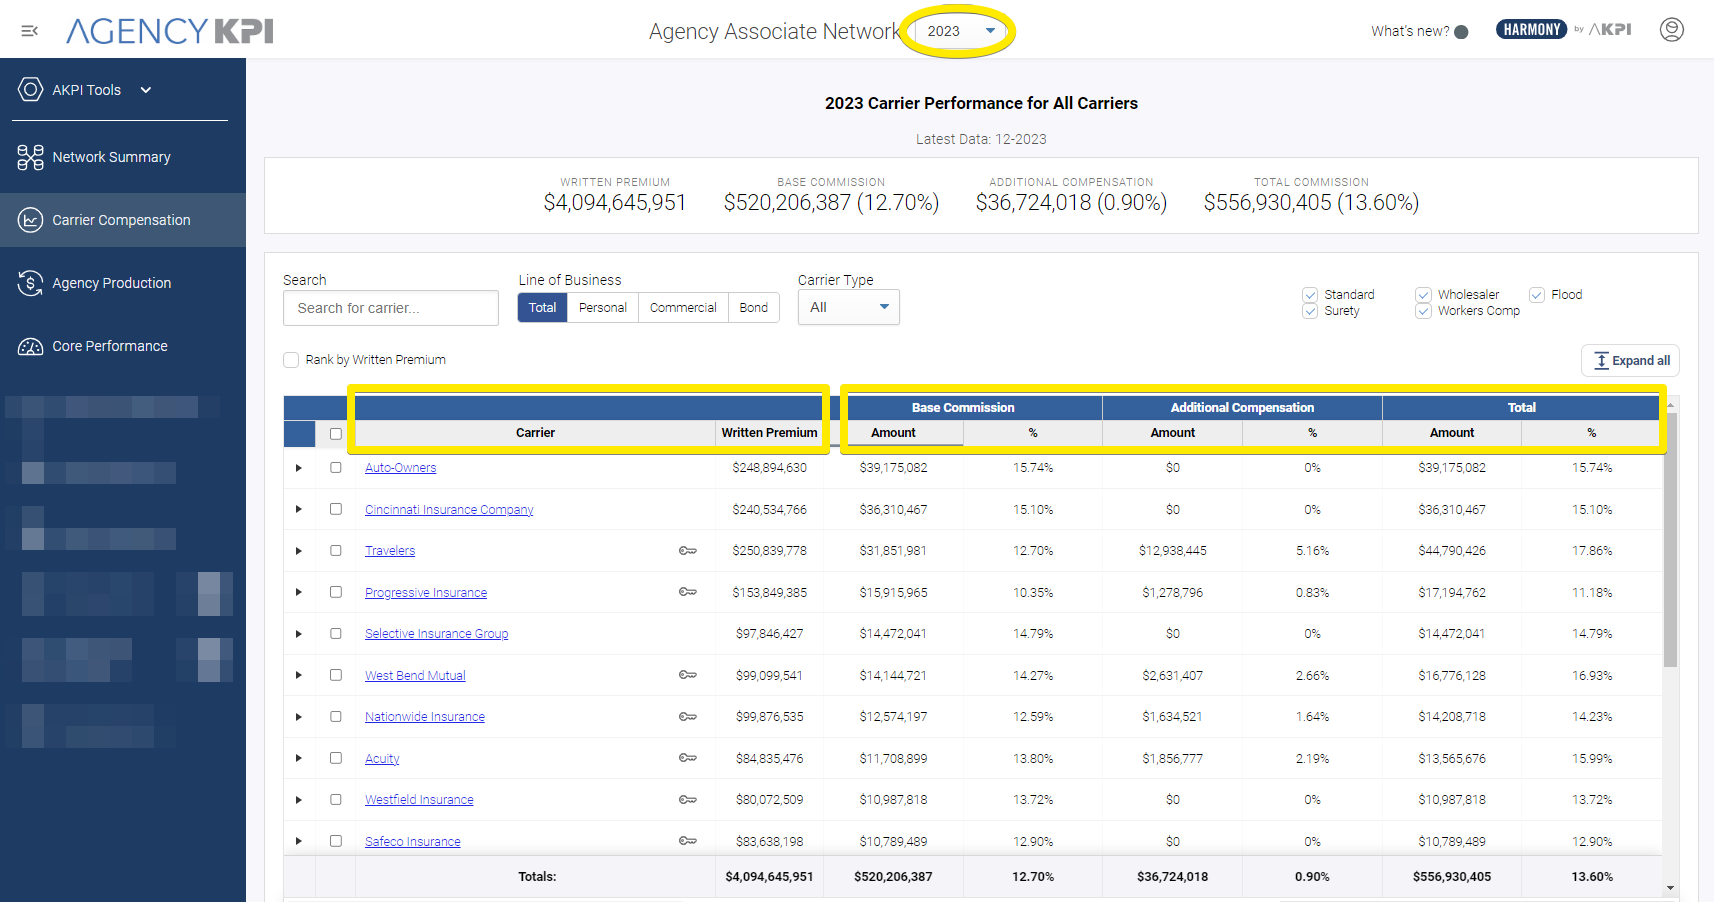
Task: Enable Rank by Written Premium checkbox
Action: tap(291, 360)
